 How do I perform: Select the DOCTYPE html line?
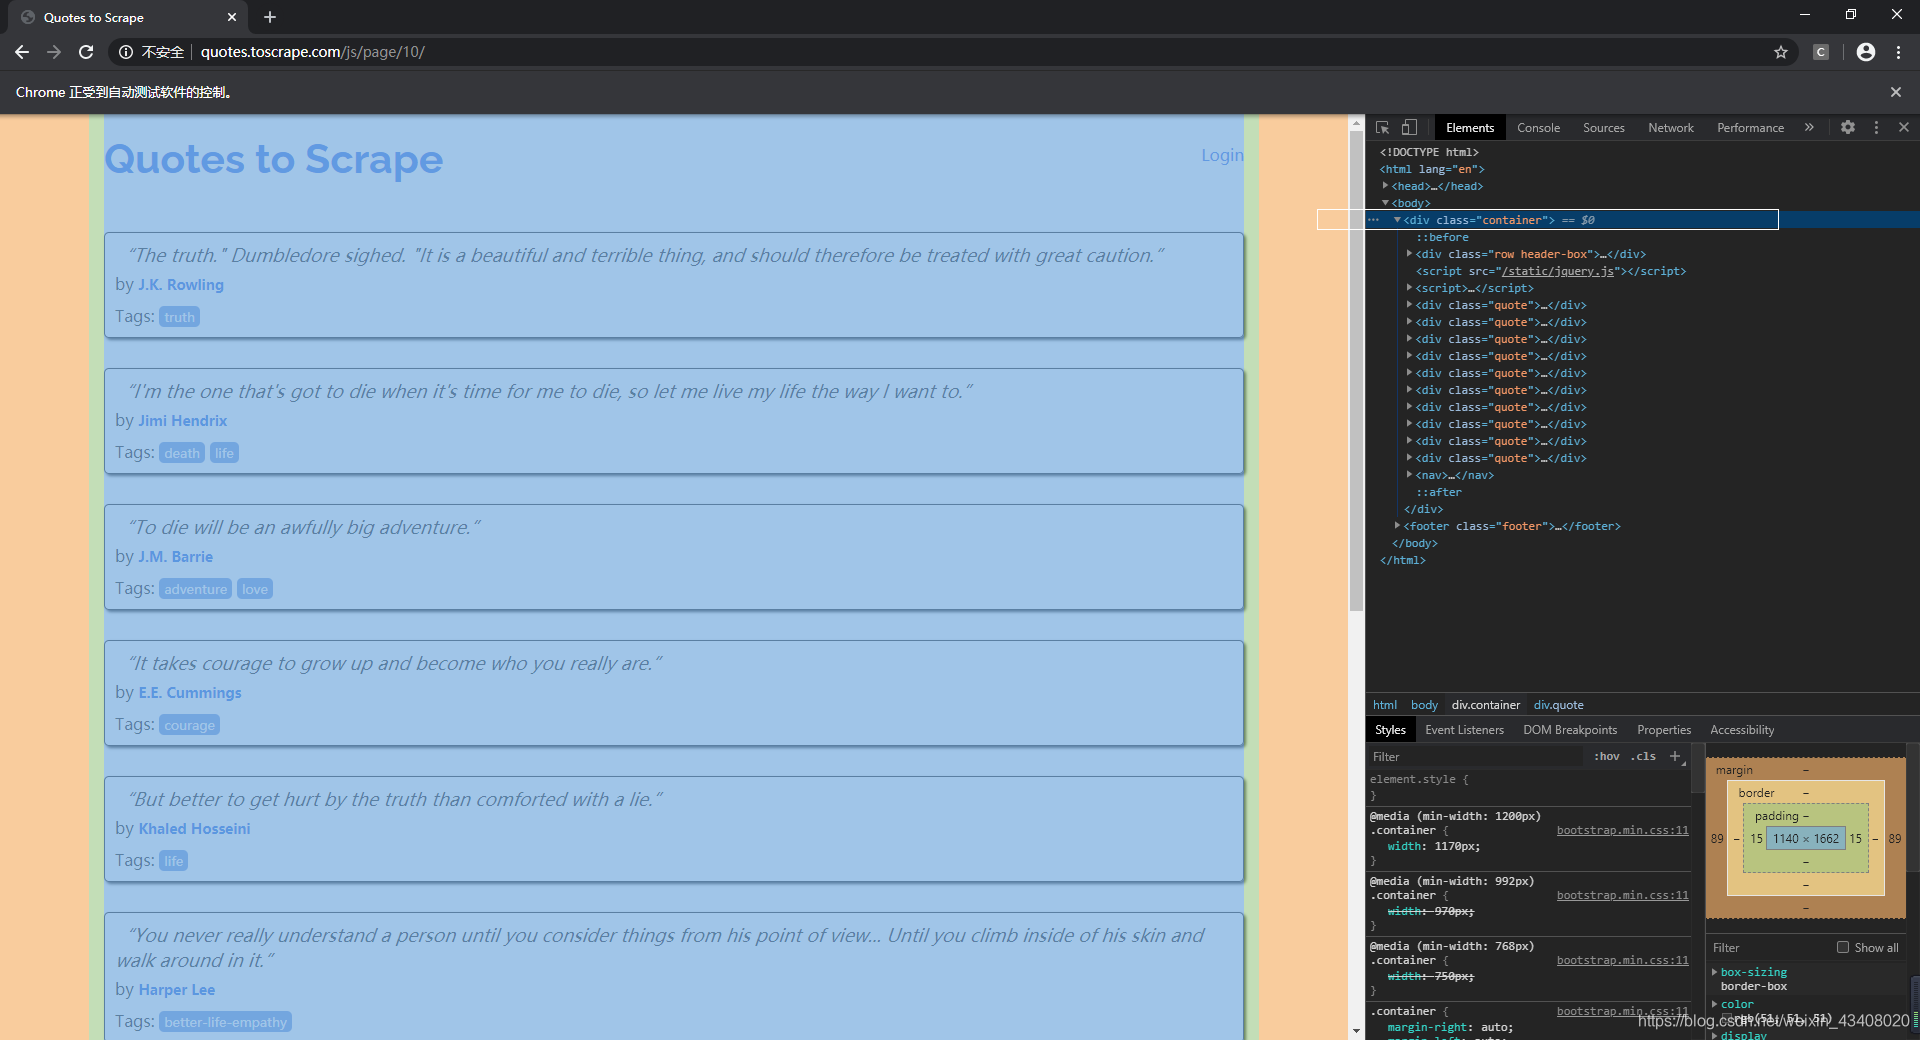pos(1429,152)
